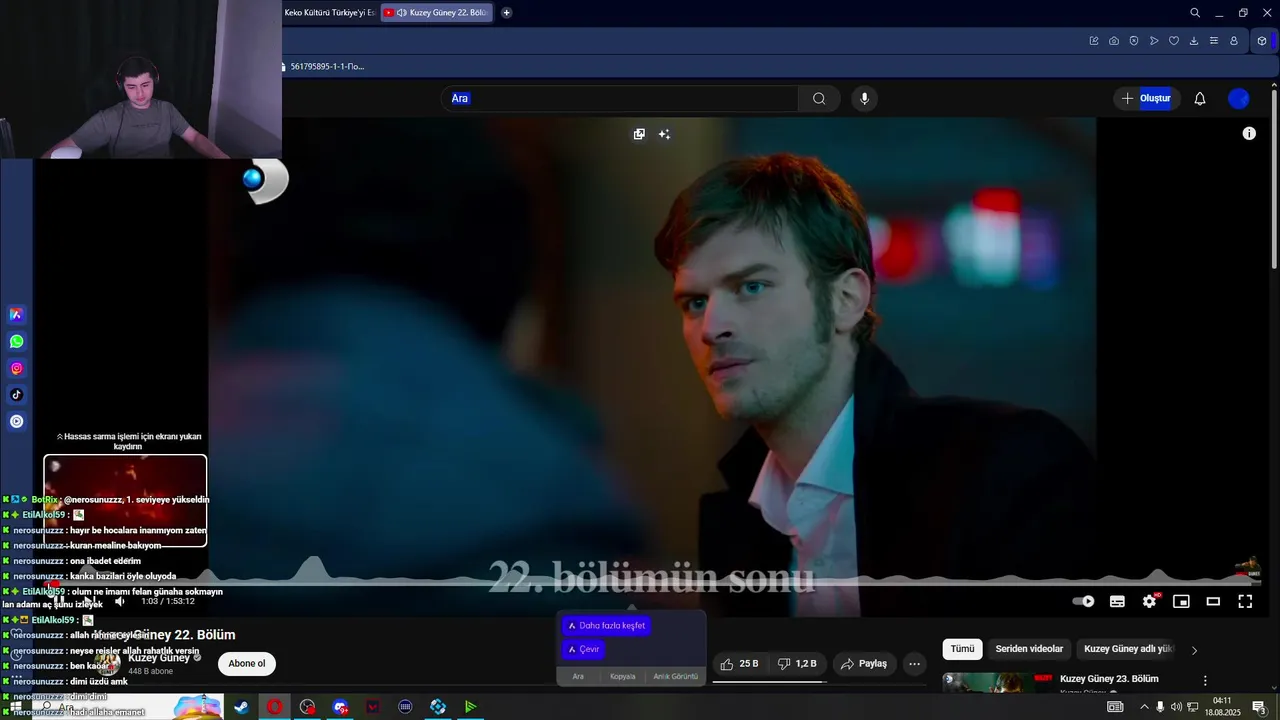This screenshot has height=720, width=1280.
Task: Mute the video volume speaker
Action: tap(119, 601)
